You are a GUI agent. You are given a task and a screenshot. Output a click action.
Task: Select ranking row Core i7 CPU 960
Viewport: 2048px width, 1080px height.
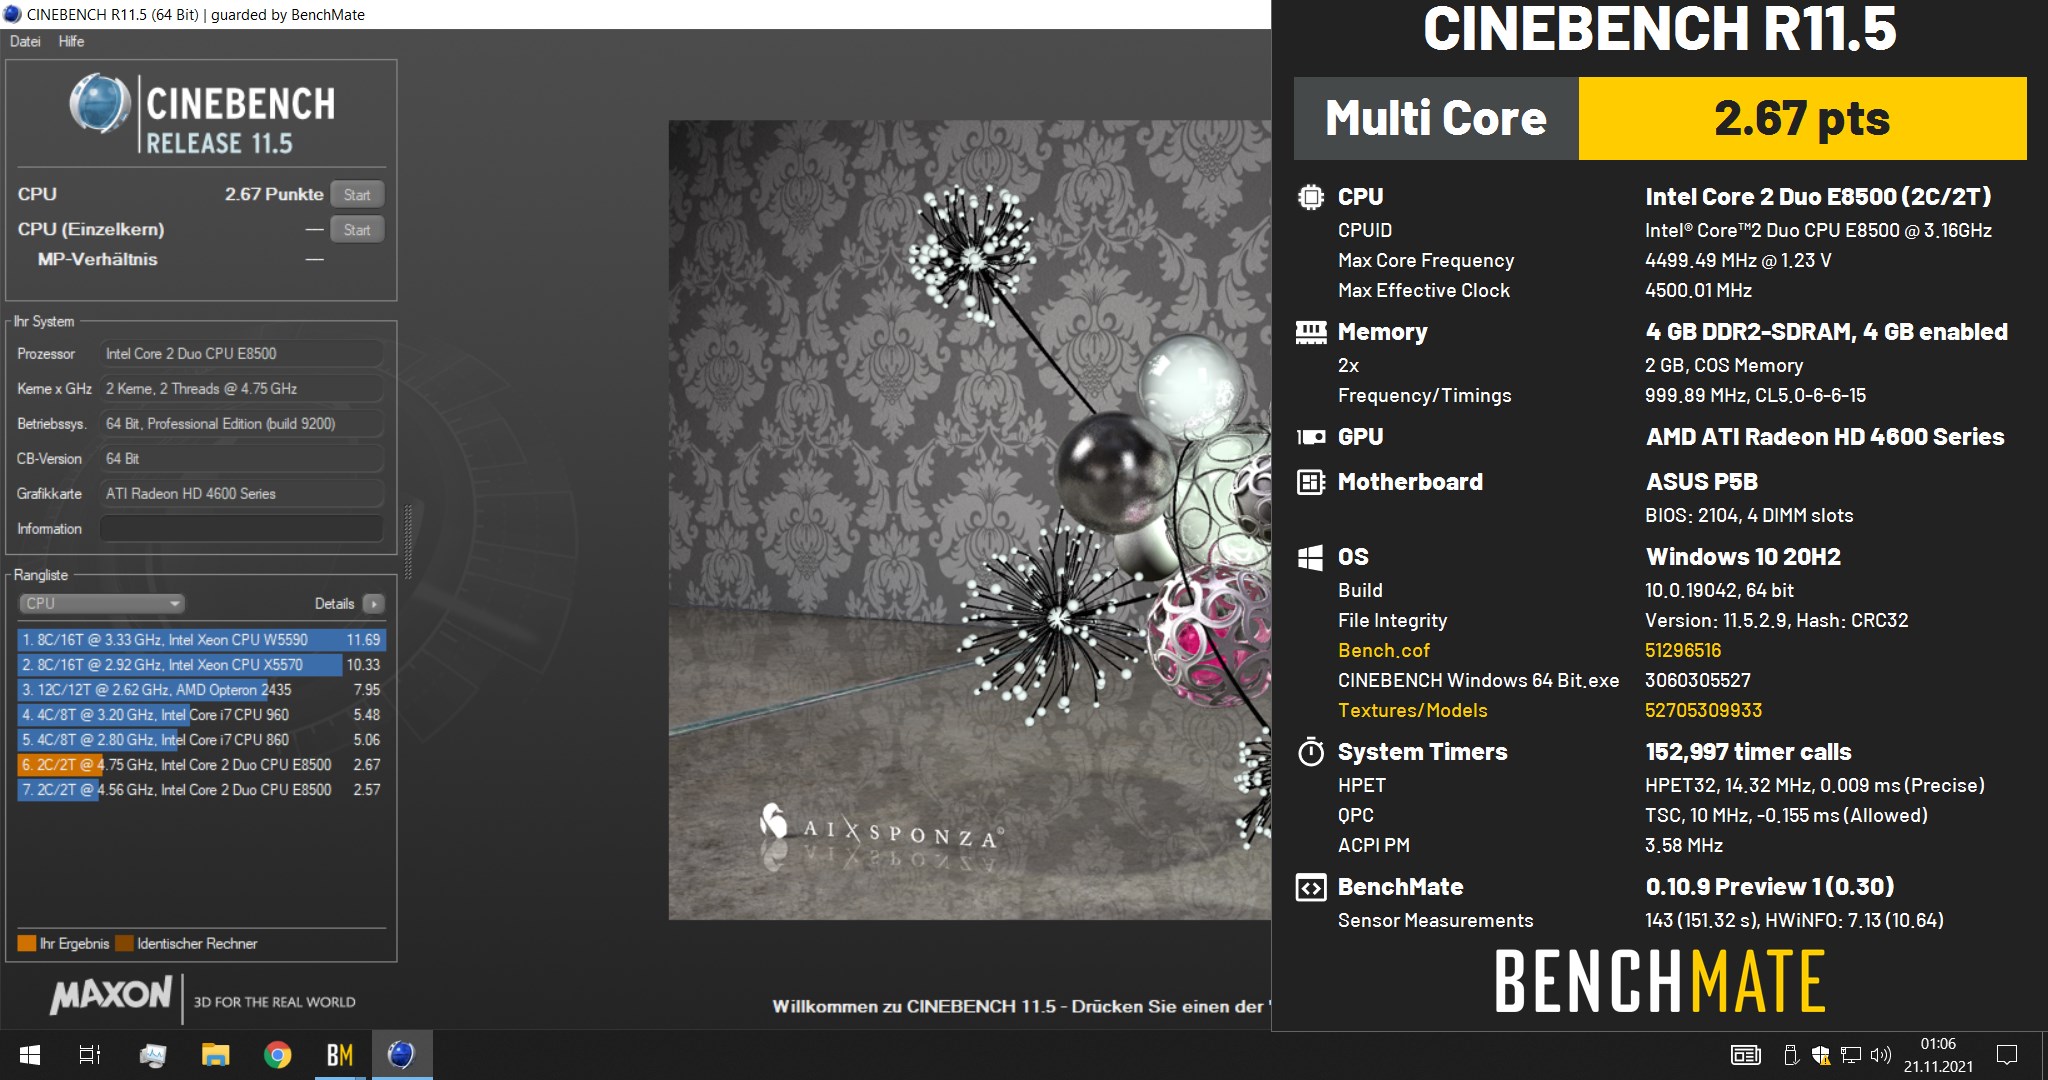click(x=201, y=714)
